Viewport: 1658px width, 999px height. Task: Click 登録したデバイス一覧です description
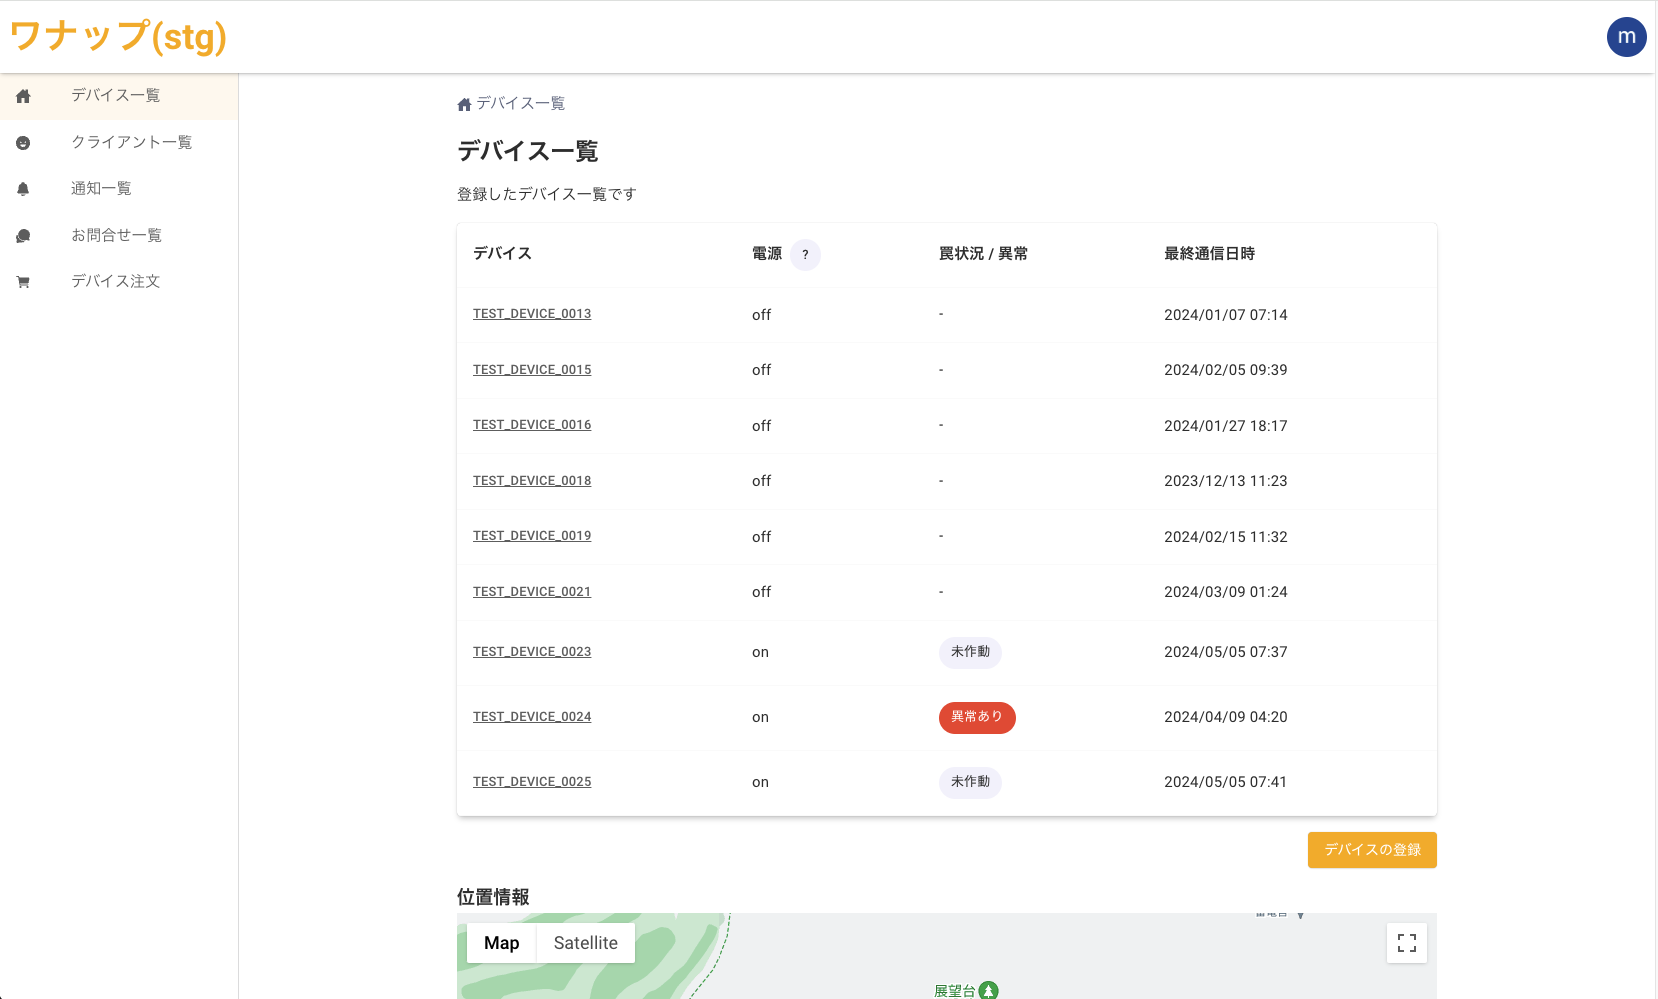(547, 194)
